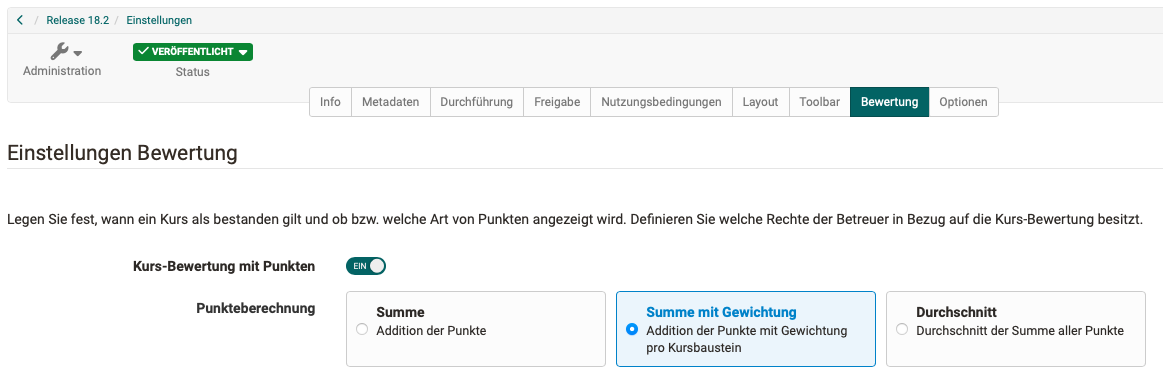Viewport: 1163px width, 381px height.
Task: Open the Release 18.2 breadcrumb link
Action: point(77,20)
